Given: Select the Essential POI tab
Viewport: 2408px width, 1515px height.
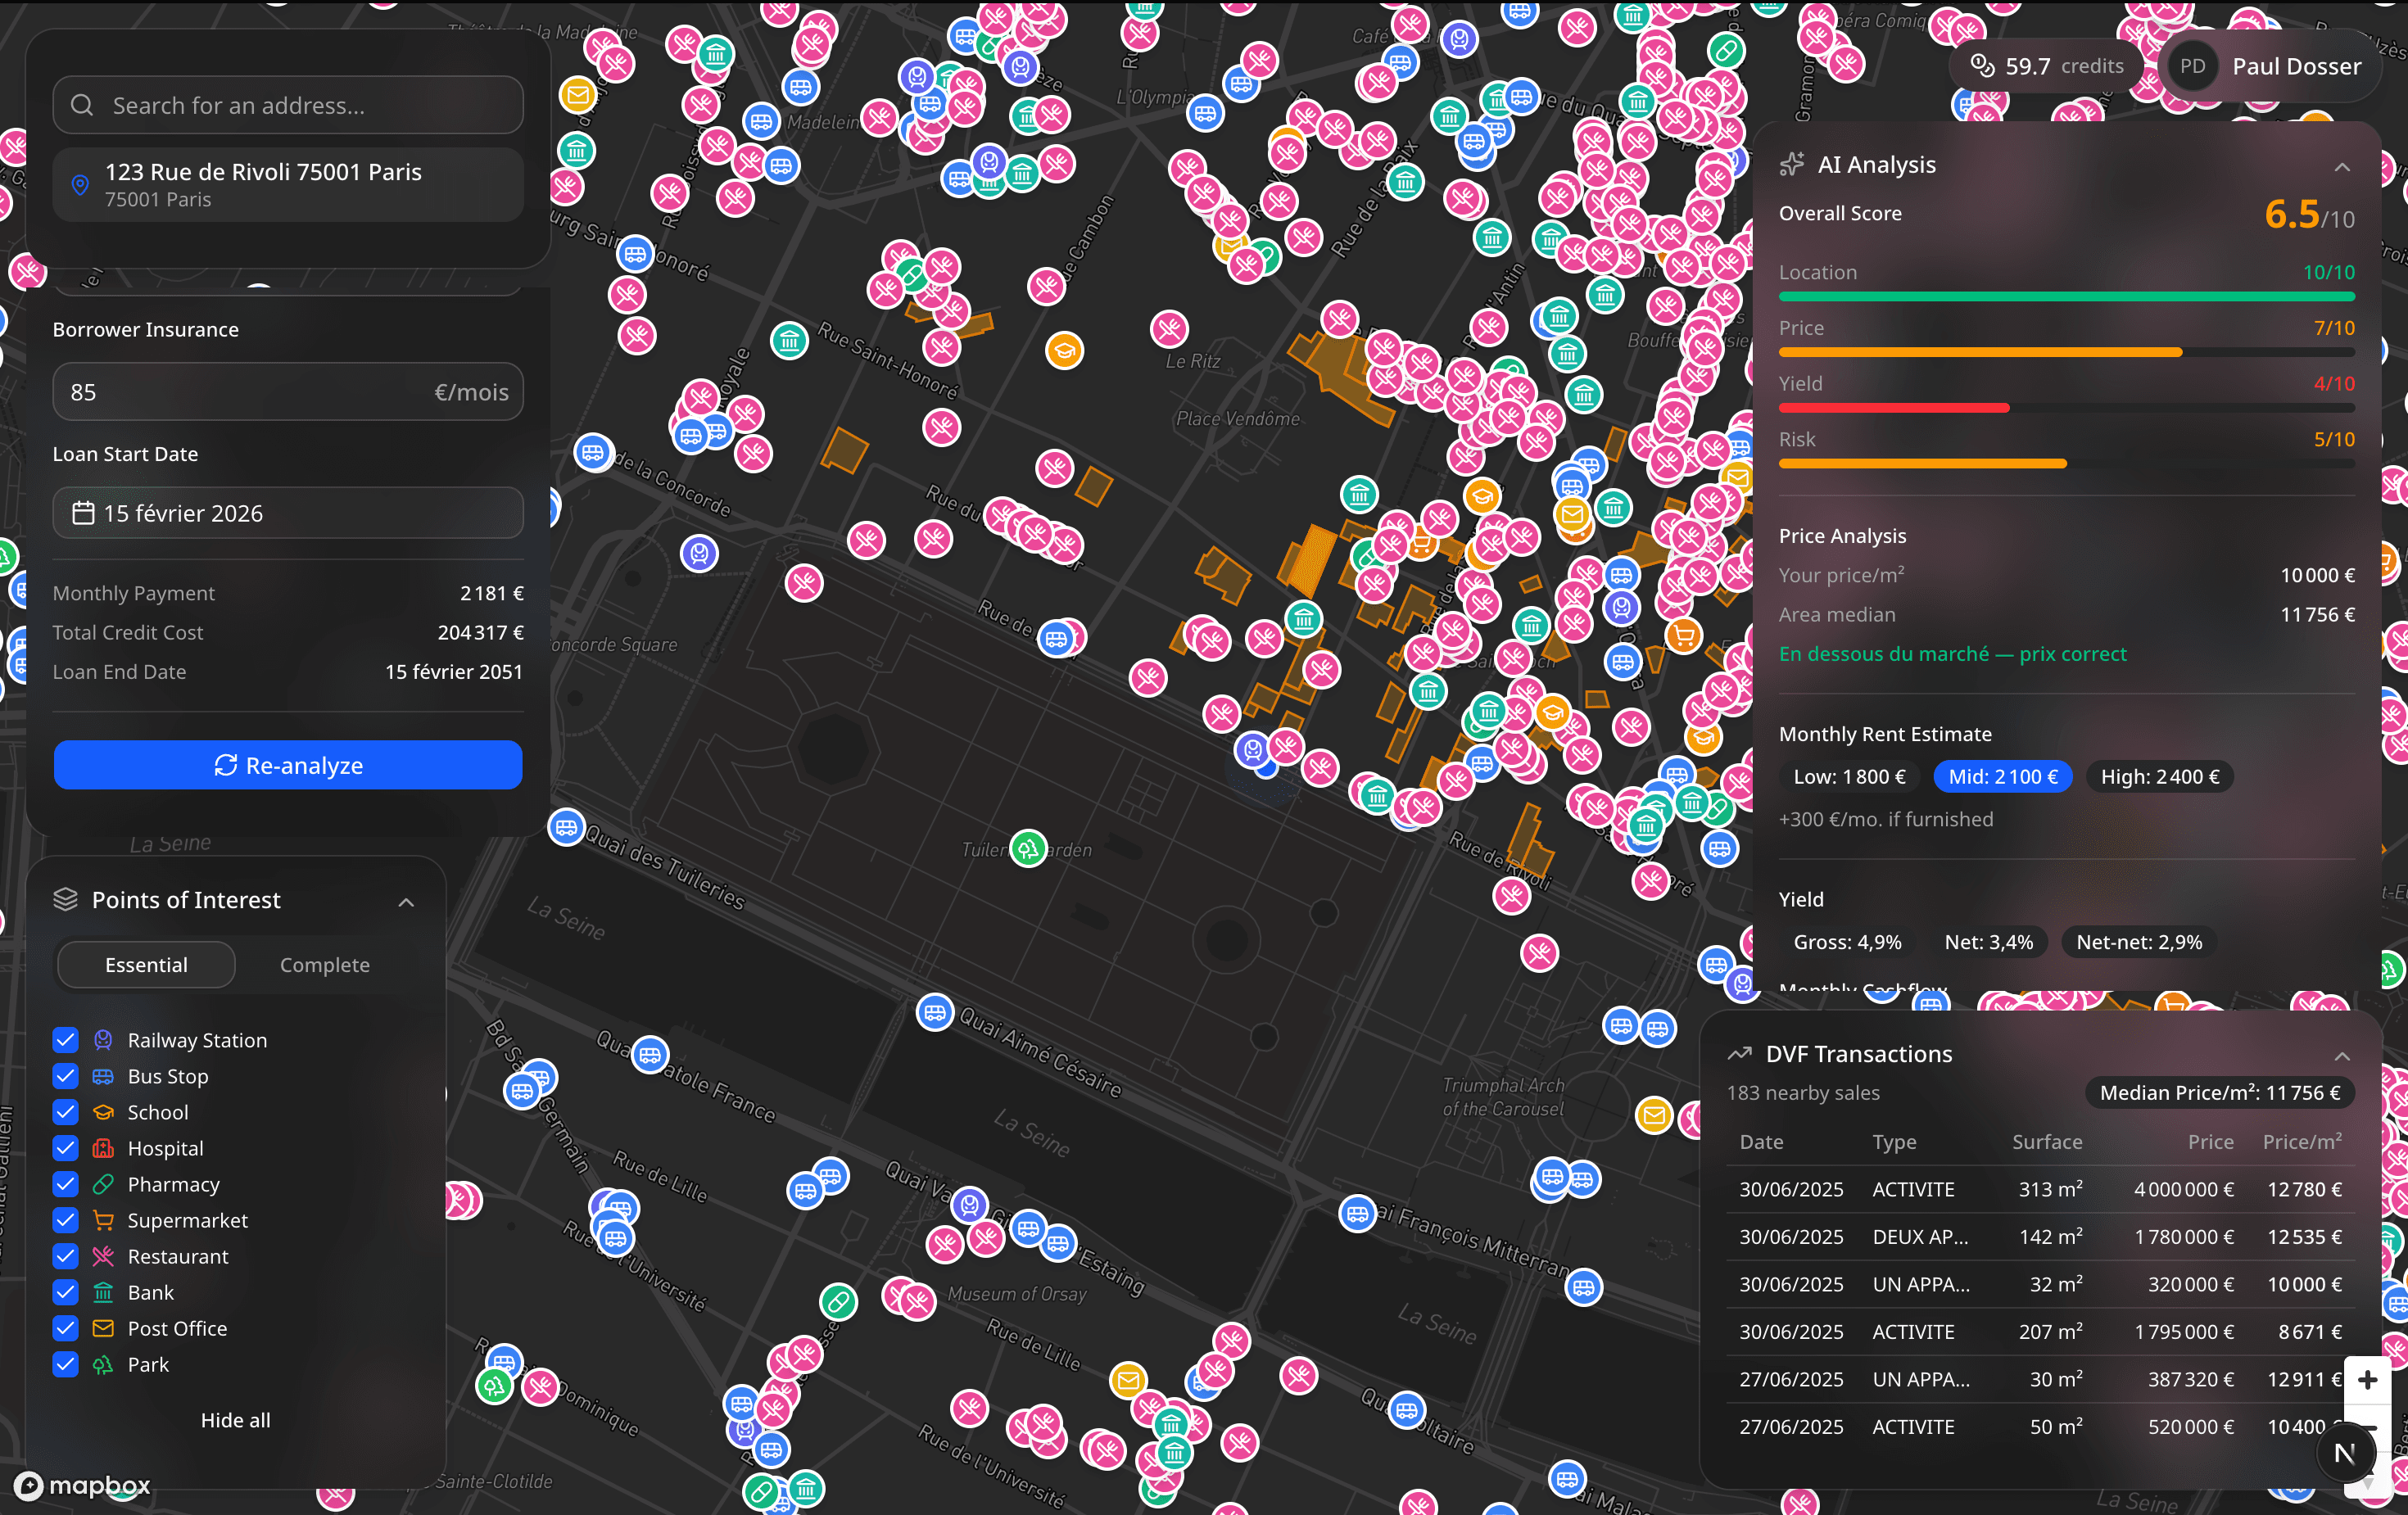Looking at the screenshot, I should 145,964.
